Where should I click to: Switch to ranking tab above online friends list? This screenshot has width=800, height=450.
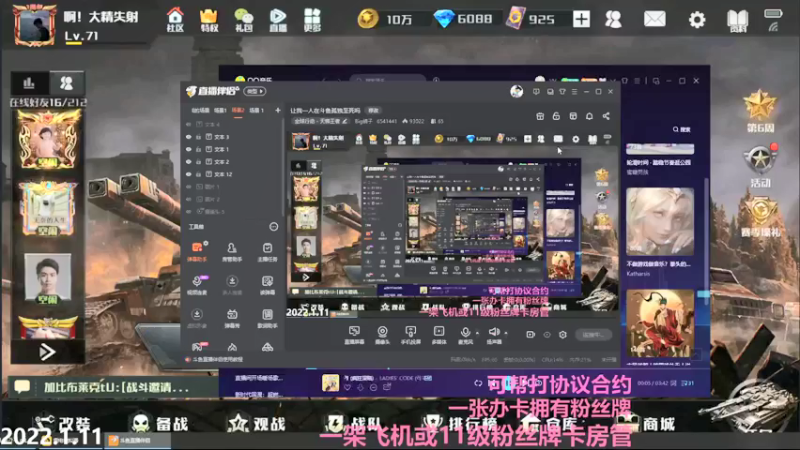point(29,83)
